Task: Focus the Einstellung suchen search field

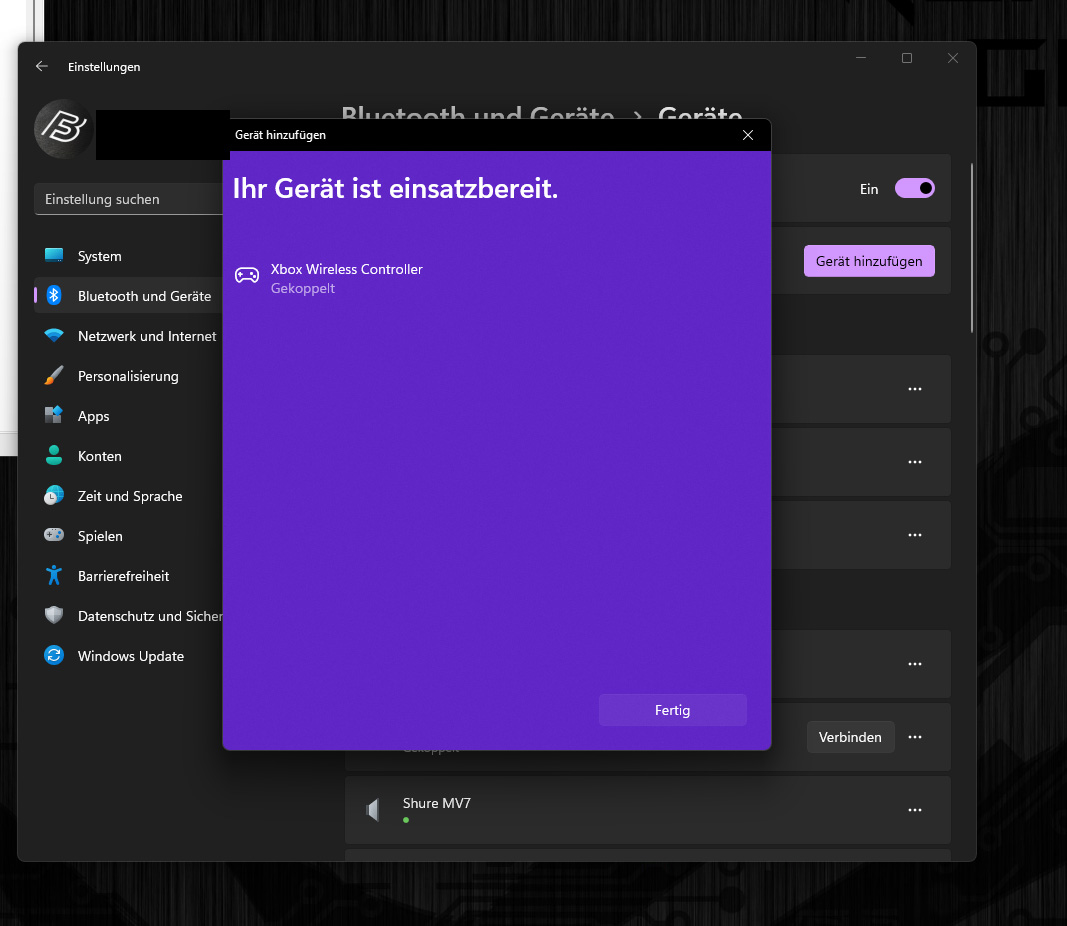Action: click(129, 199)
